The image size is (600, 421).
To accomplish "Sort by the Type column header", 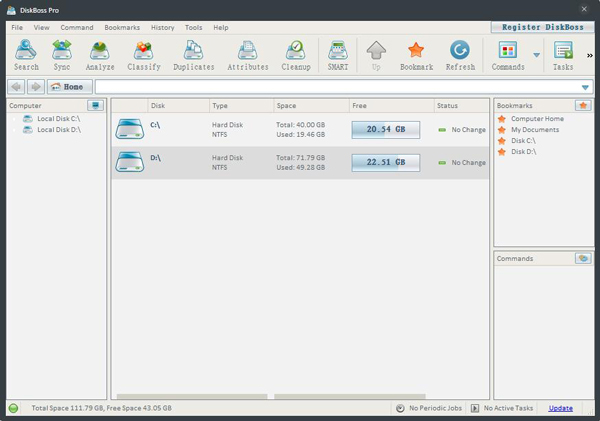I will 241,106.
